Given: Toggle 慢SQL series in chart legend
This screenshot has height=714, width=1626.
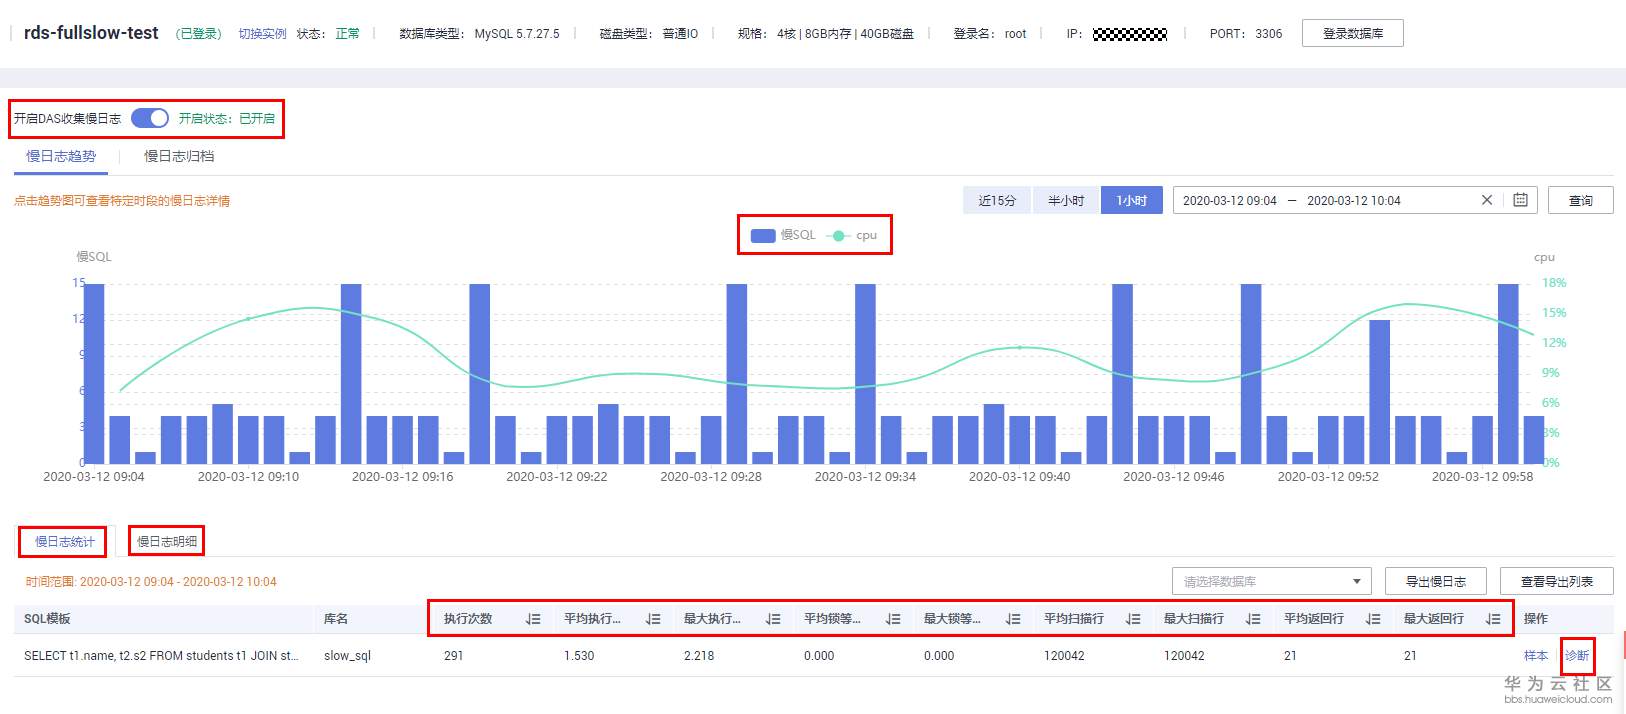Looking at the screenshot, I should pos(783,235).
